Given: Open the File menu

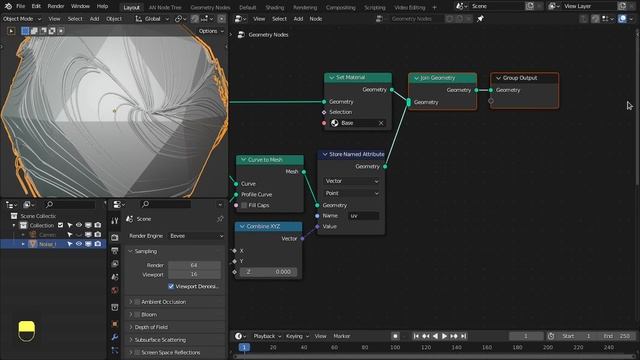Looking at the screenshot, I should click(20, 6).
